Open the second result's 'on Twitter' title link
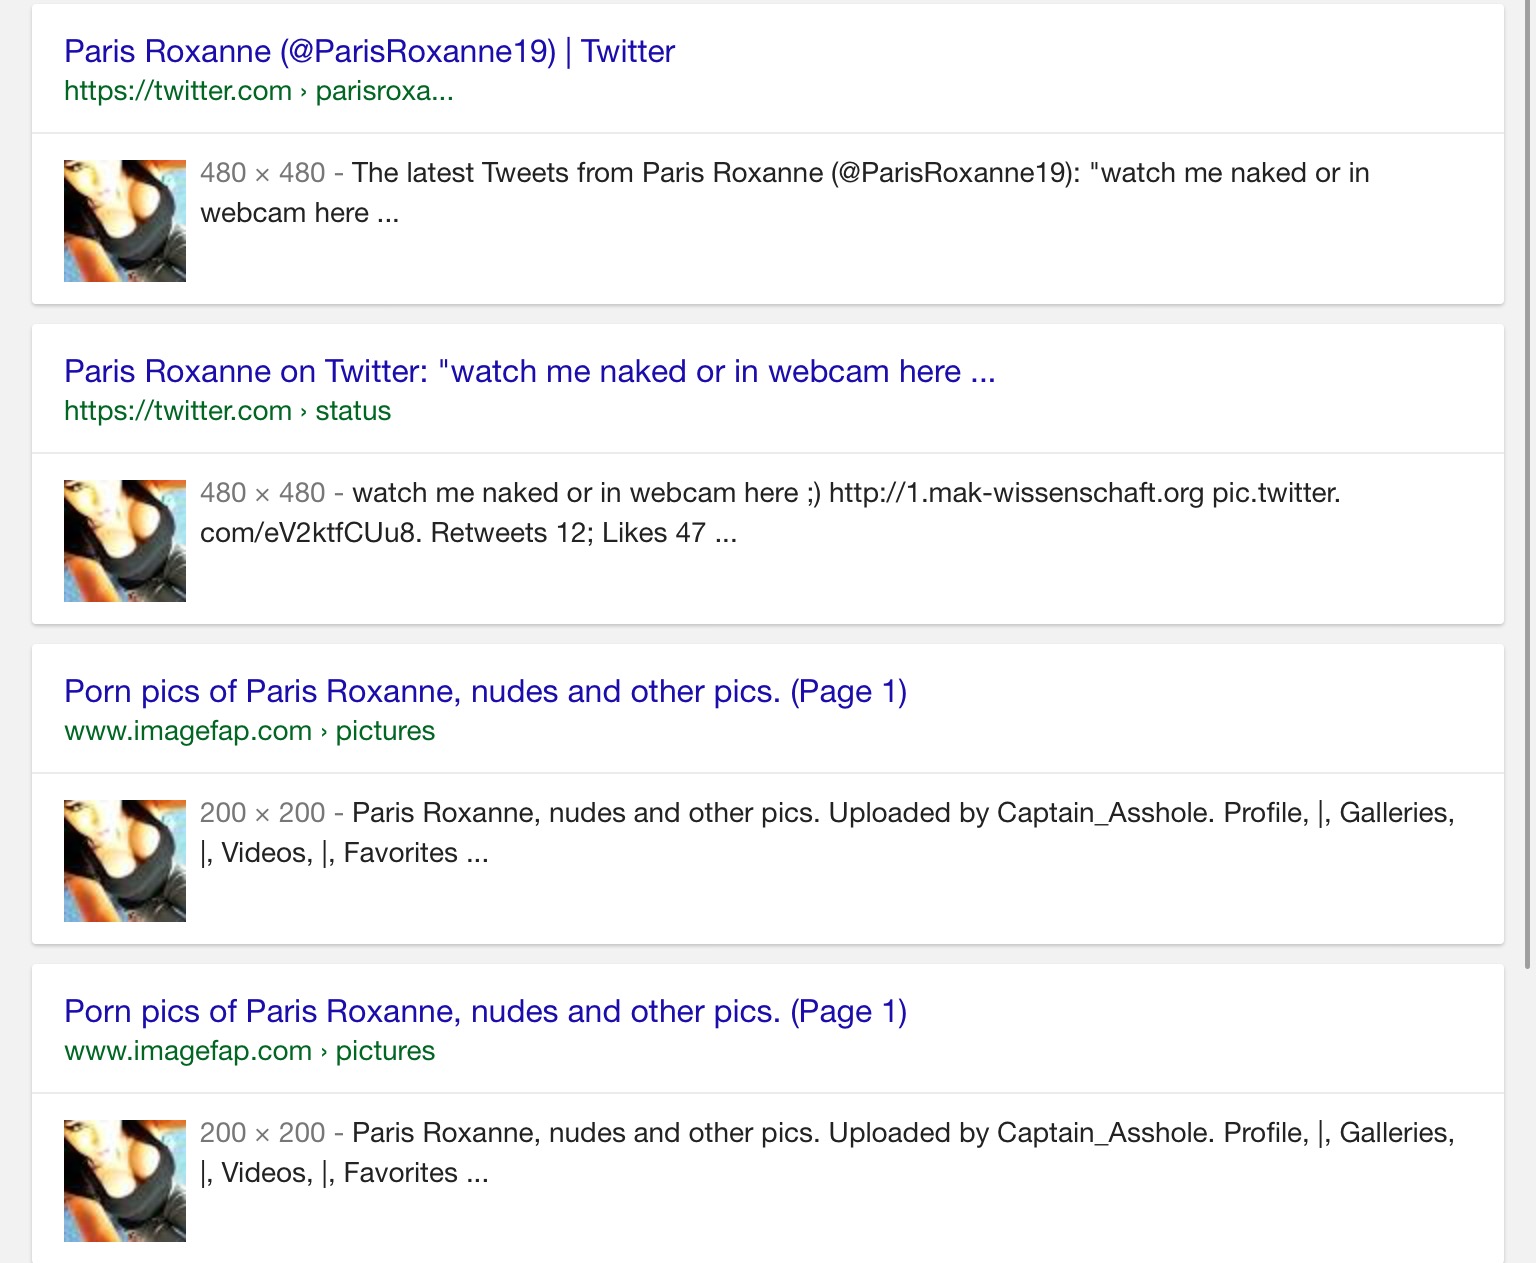1536x1263 pixels. coord(529,371)
